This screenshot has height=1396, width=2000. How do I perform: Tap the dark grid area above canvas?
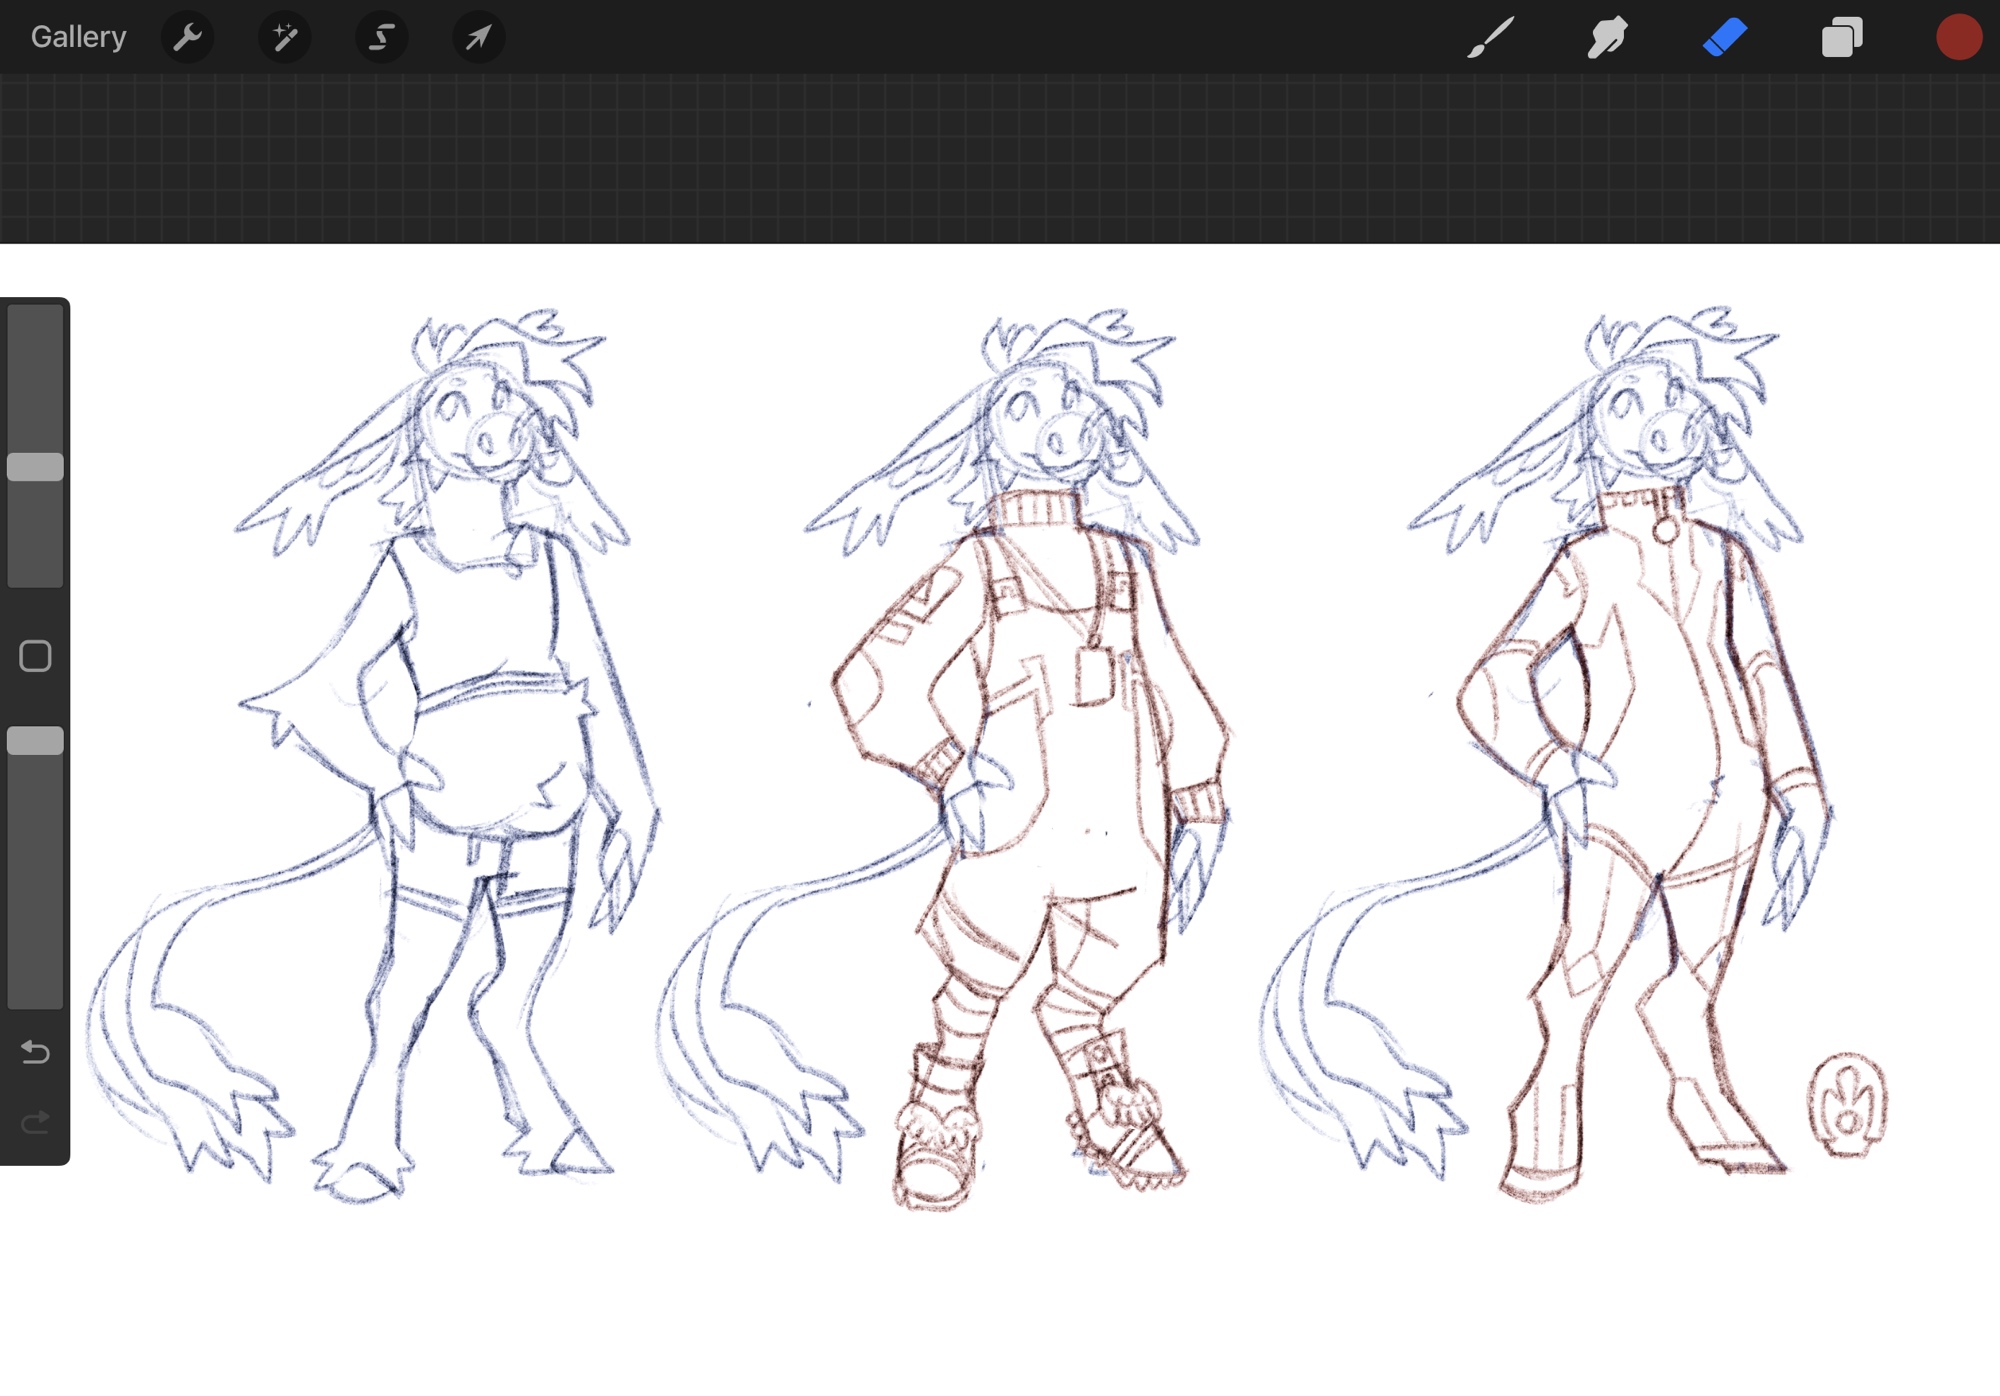point(1000,158)
